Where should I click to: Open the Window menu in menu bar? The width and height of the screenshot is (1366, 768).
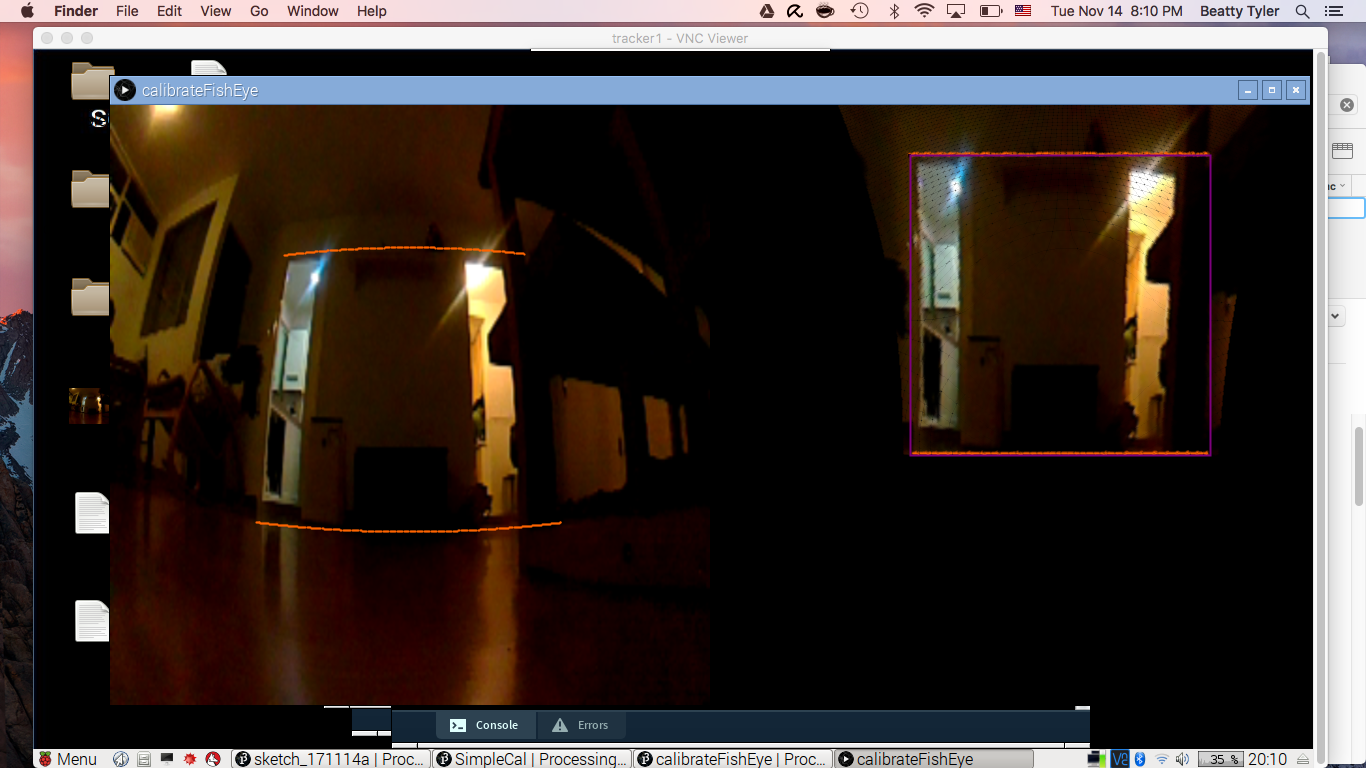pyautogui.click(x=312, y=11)
